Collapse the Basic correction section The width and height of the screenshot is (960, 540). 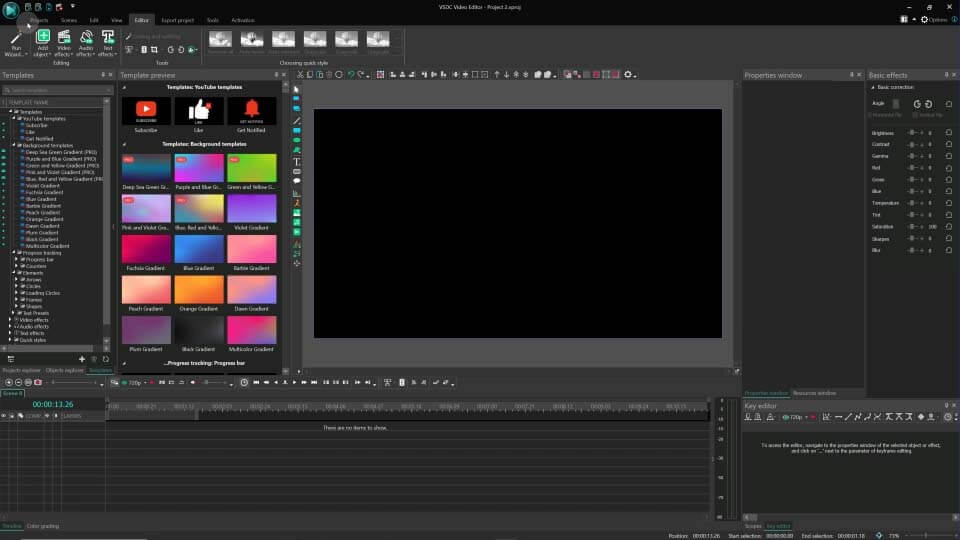pos(871,87)
